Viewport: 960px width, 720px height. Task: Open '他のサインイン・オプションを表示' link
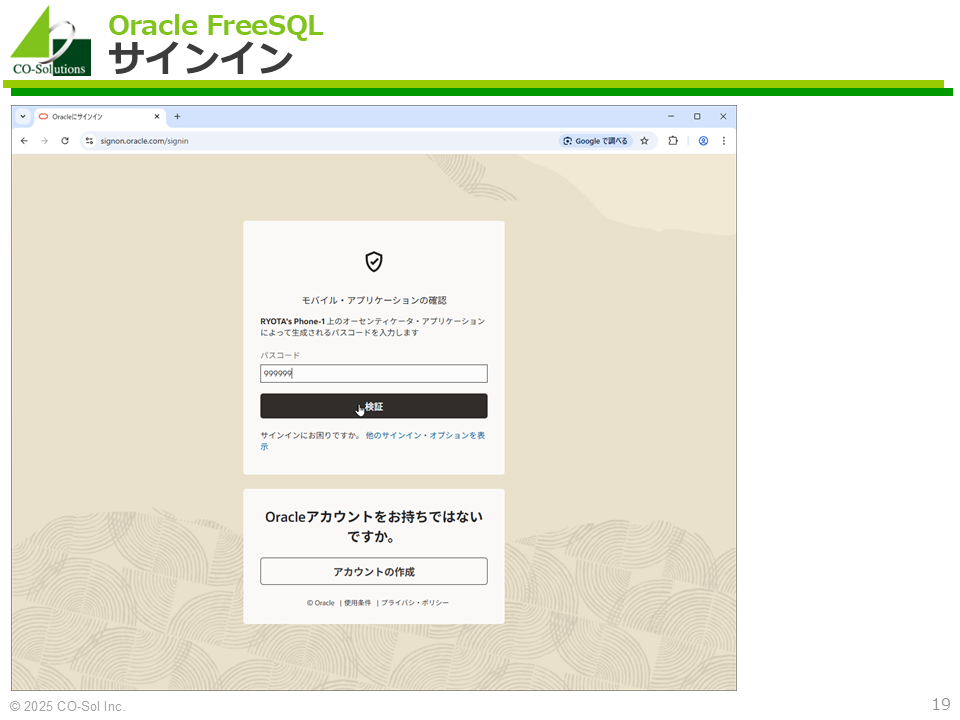[425, 435]
